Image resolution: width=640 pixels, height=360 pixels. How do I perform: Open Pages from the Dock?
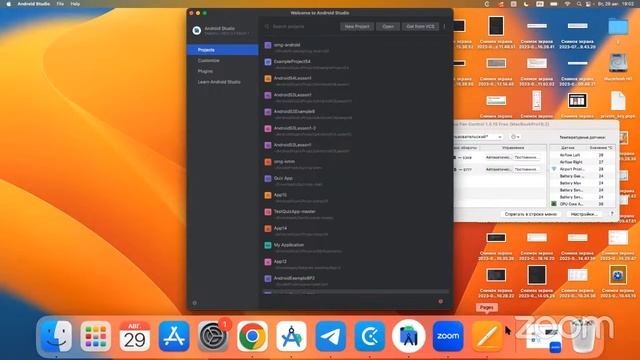[487, 336]
